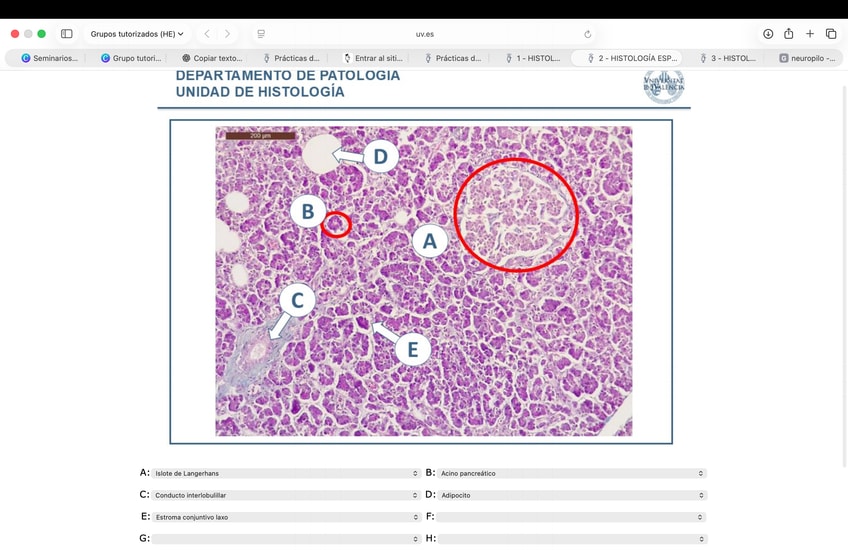This screenshot has height=551, width=848.
Task: Select the 2 - HISTOLOGÍA ESP... tab
Action: pos(627,58)
